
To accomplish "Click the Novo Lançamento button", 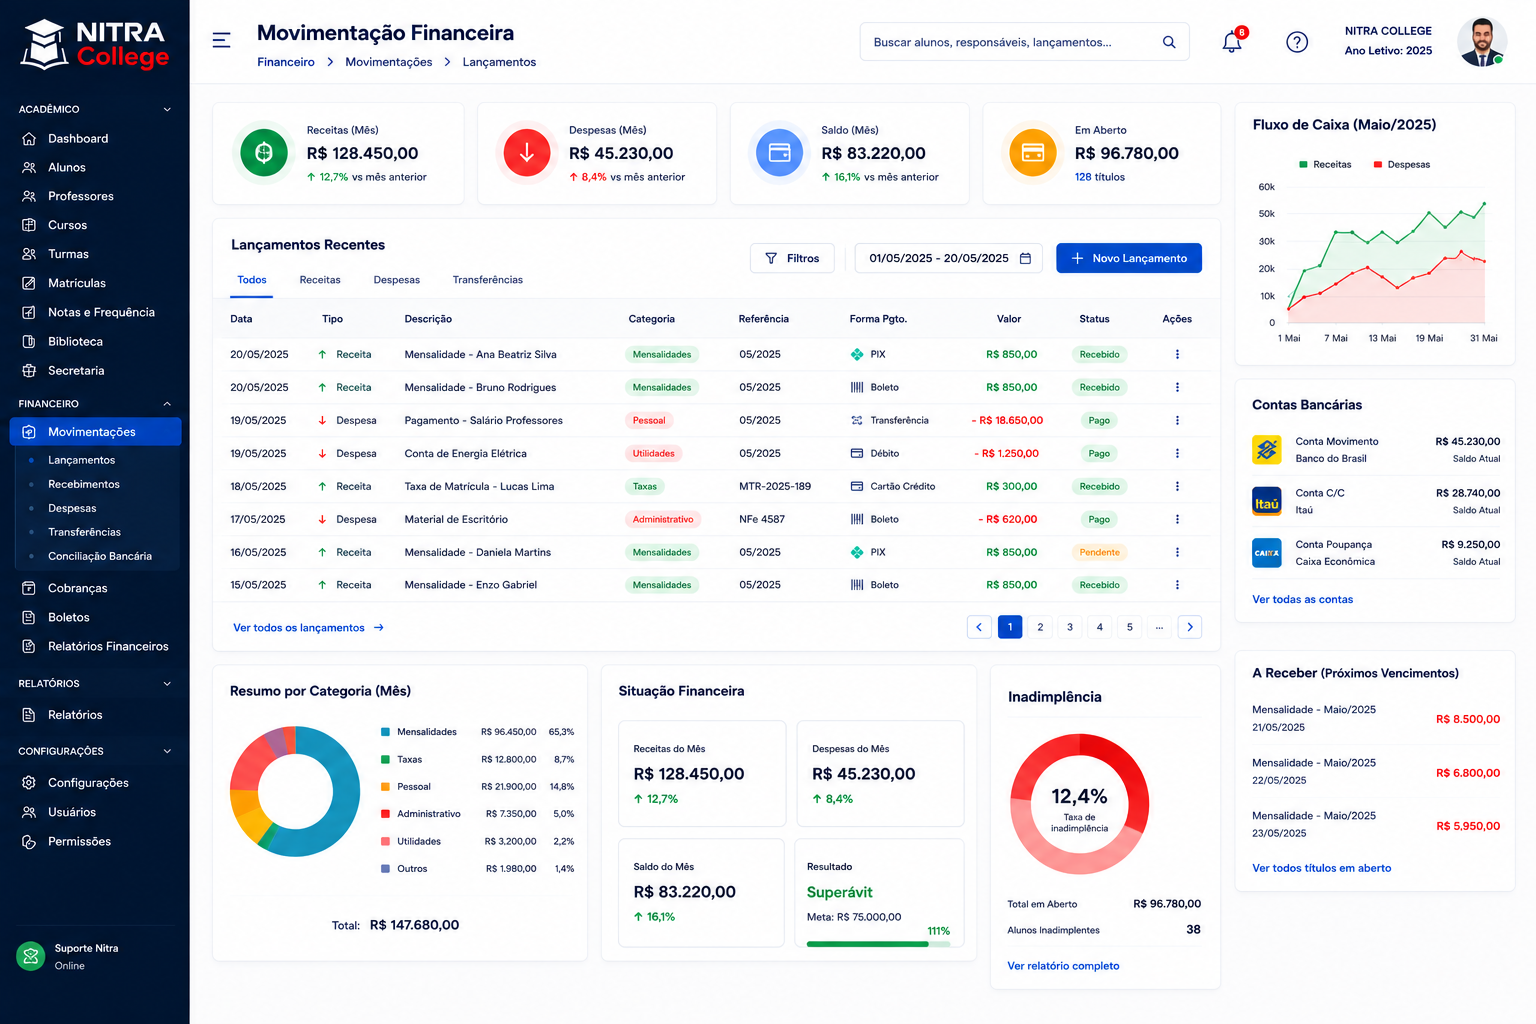I will 1129,258.
